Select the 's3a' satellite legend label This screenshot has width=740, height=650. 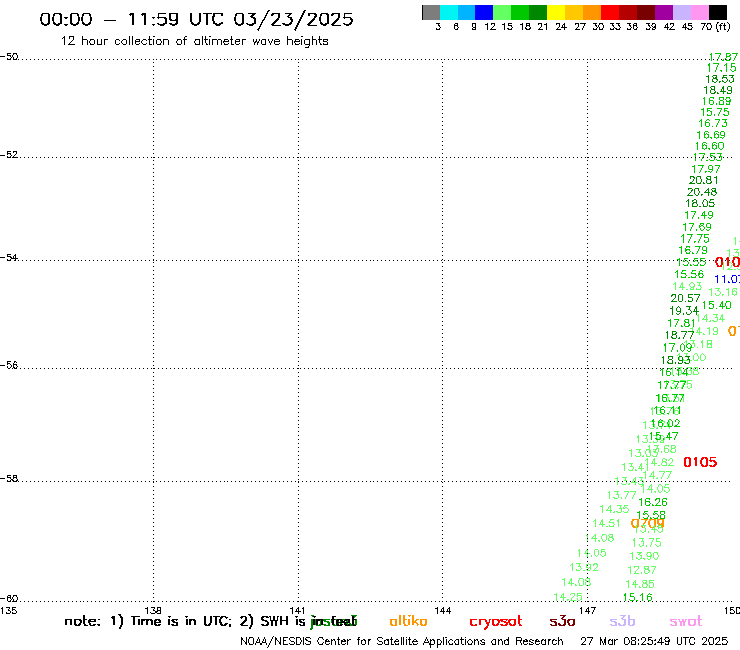click(x=562, y=621)
